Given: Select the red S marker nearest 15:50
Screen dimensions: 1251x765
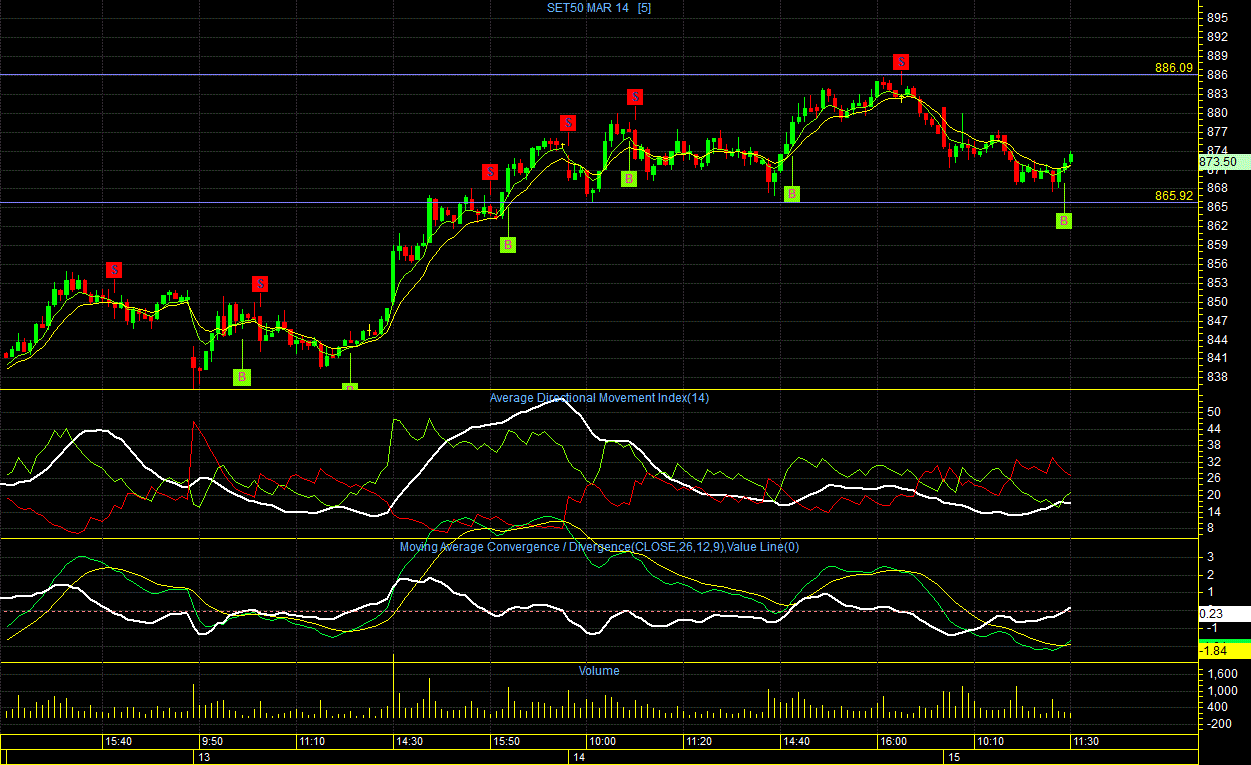Looking at the screenshot, I should 490,172.
